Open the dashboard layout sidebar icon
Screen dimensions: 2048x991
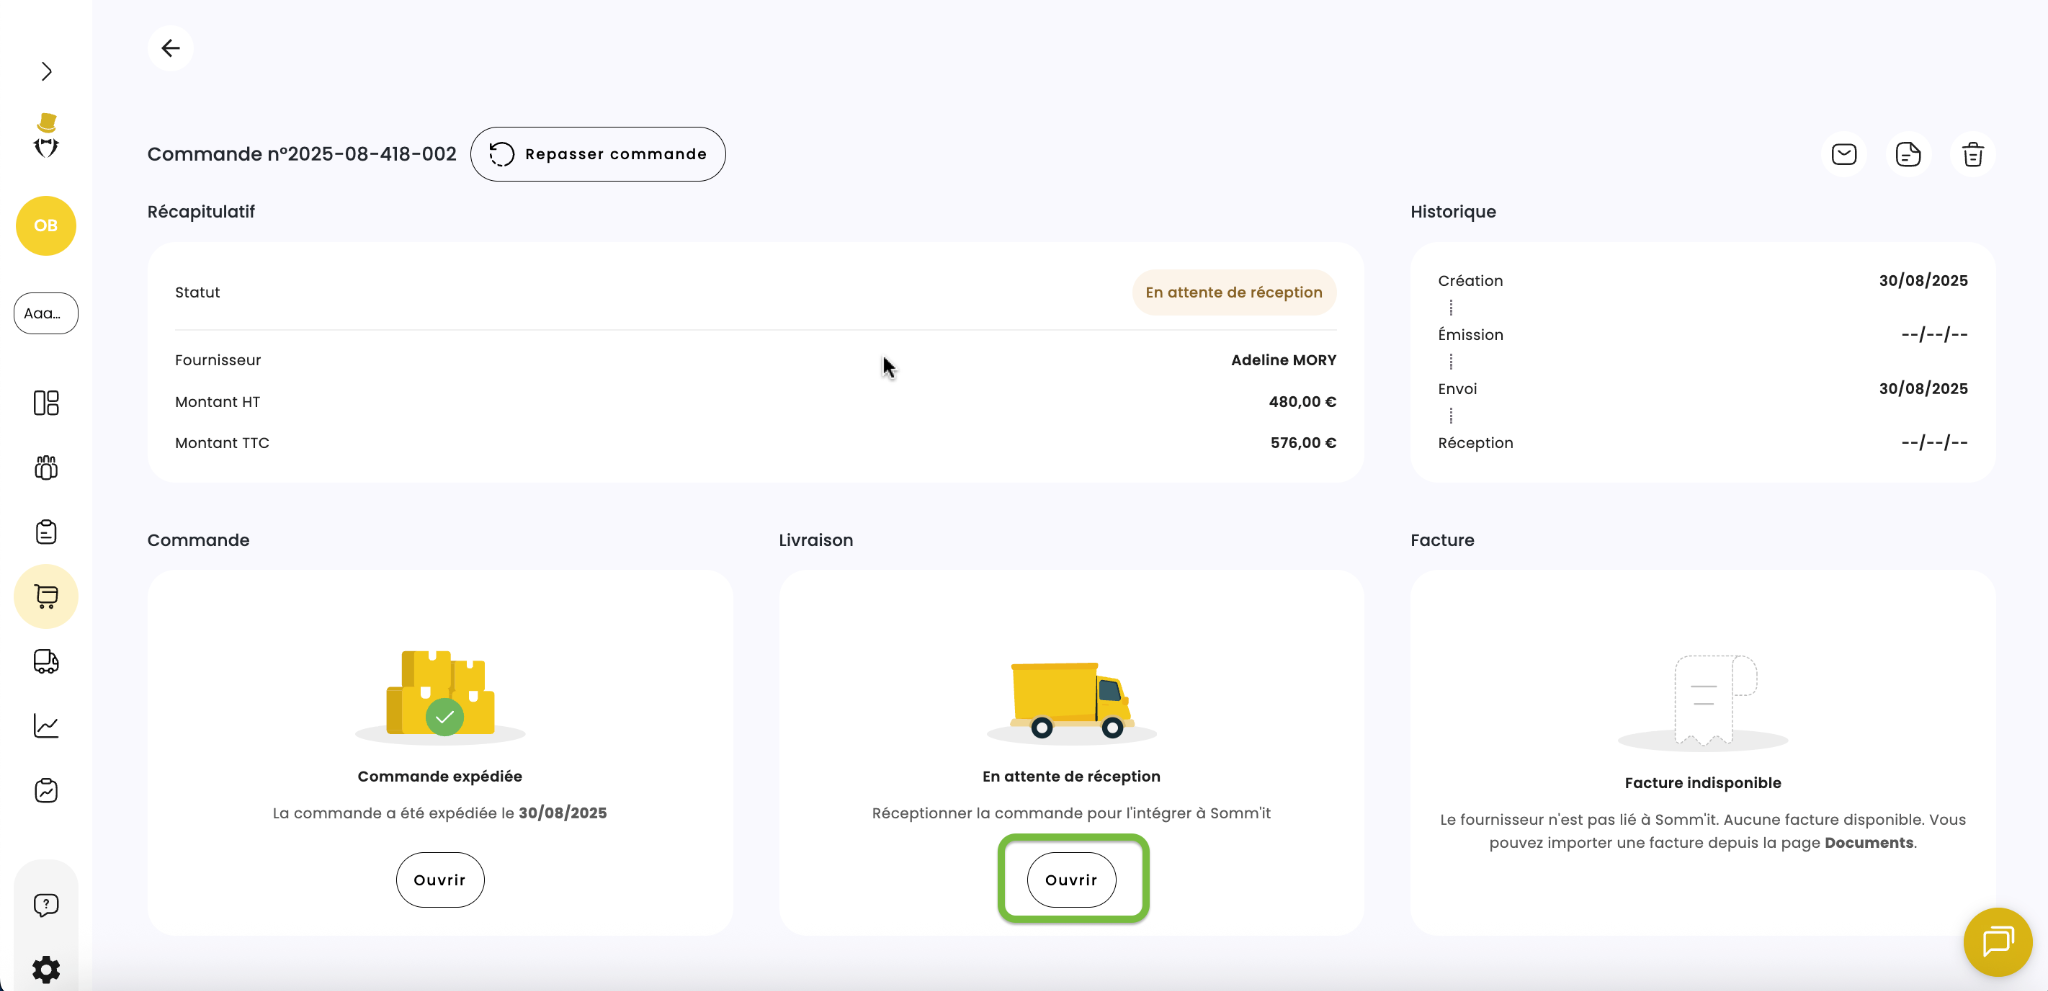point(46,403)
